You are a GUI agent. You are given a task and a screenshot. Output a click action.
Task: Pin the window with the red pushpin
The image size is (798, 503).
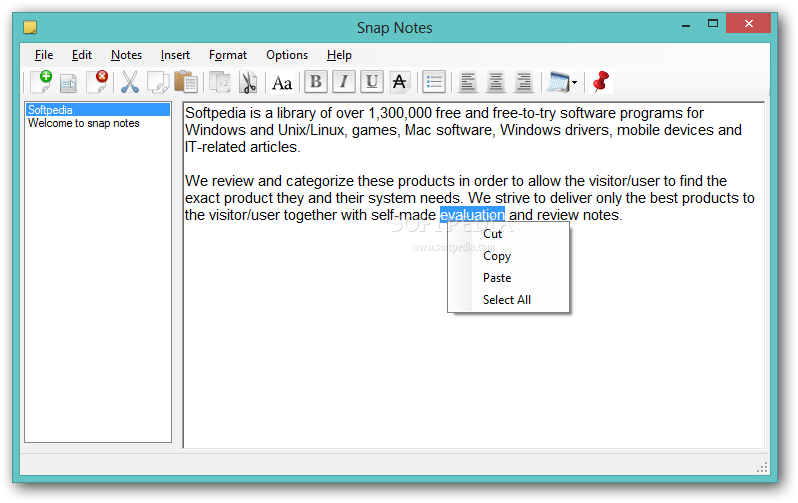[601, 82]
